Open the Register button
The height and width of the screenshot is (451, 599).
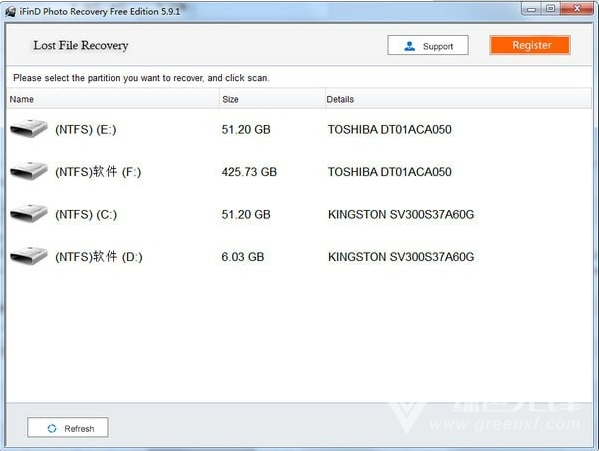pyautogui.click(x=530, y=45)
